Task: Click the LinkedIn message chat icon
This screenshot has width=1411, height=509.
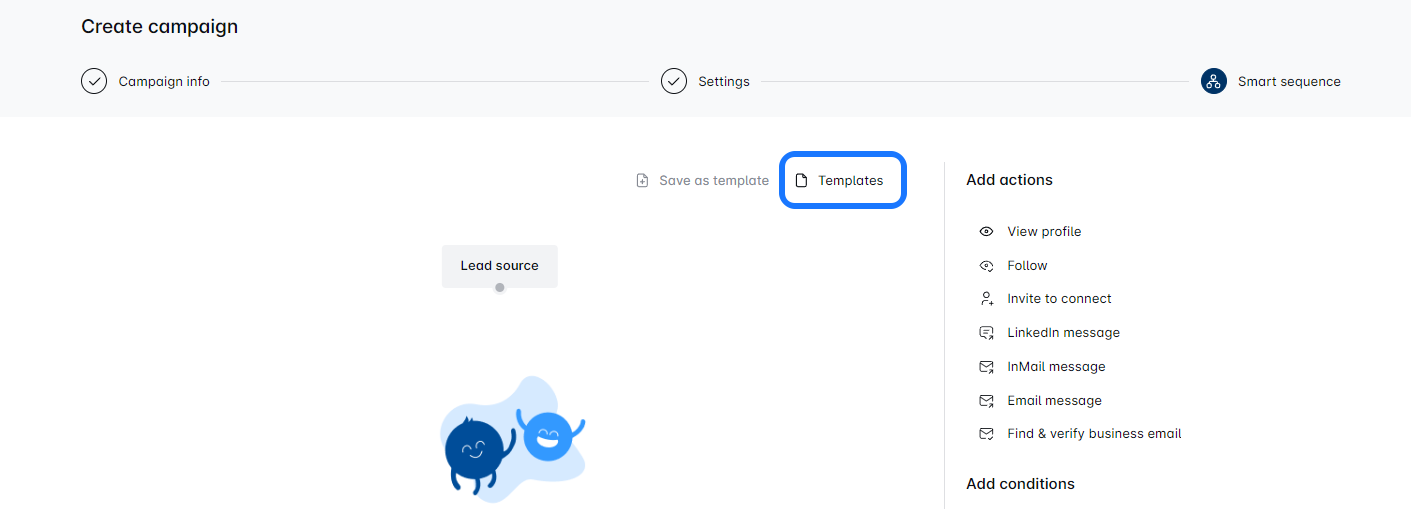Action: point(986,333)
